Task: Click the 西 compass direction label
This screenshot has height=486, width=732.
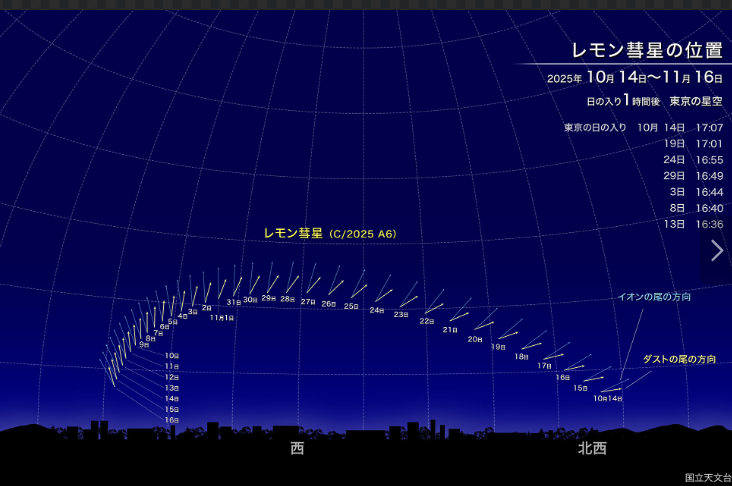Action: point(297,448)
